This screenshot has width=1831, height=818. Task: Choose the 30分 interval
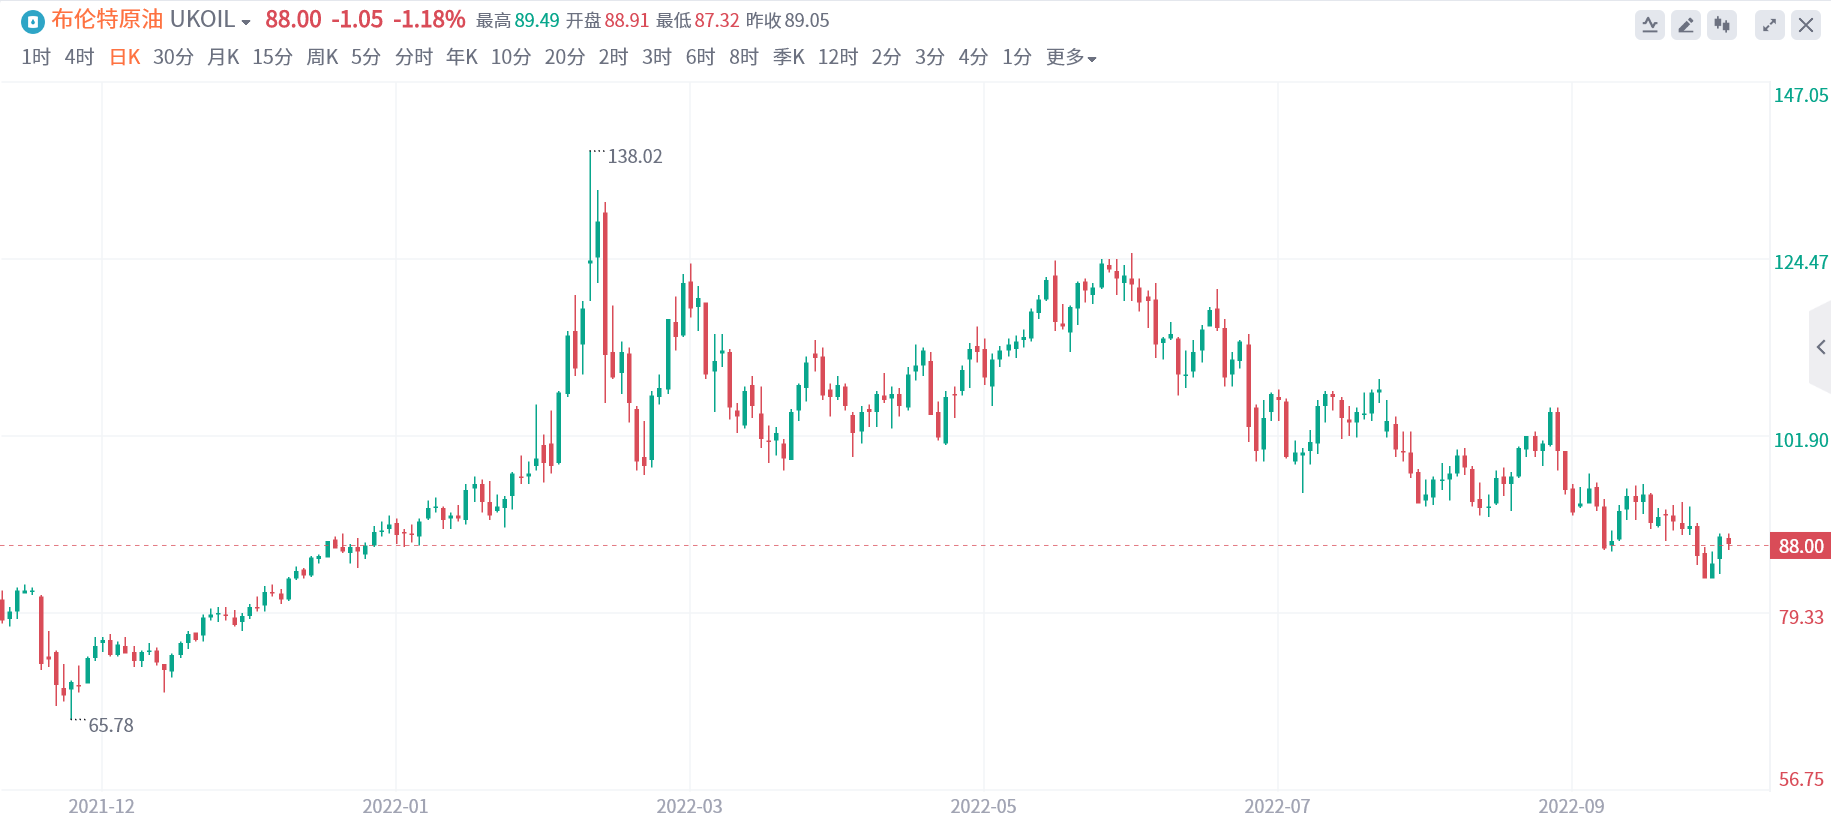pos(173,57)
